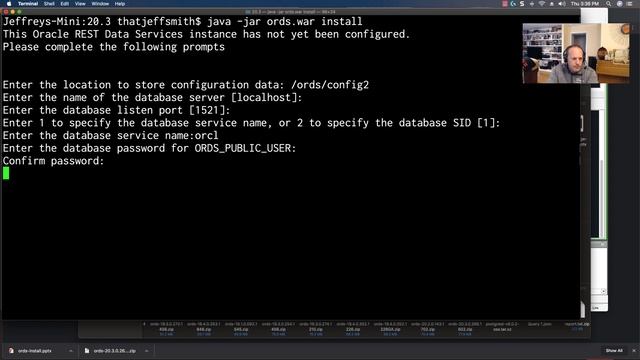This screenshot has width=640, height=360.
Task: Click the ORDS_PUBLIC_USER password prompt line
Action: (x=149, y=148)
